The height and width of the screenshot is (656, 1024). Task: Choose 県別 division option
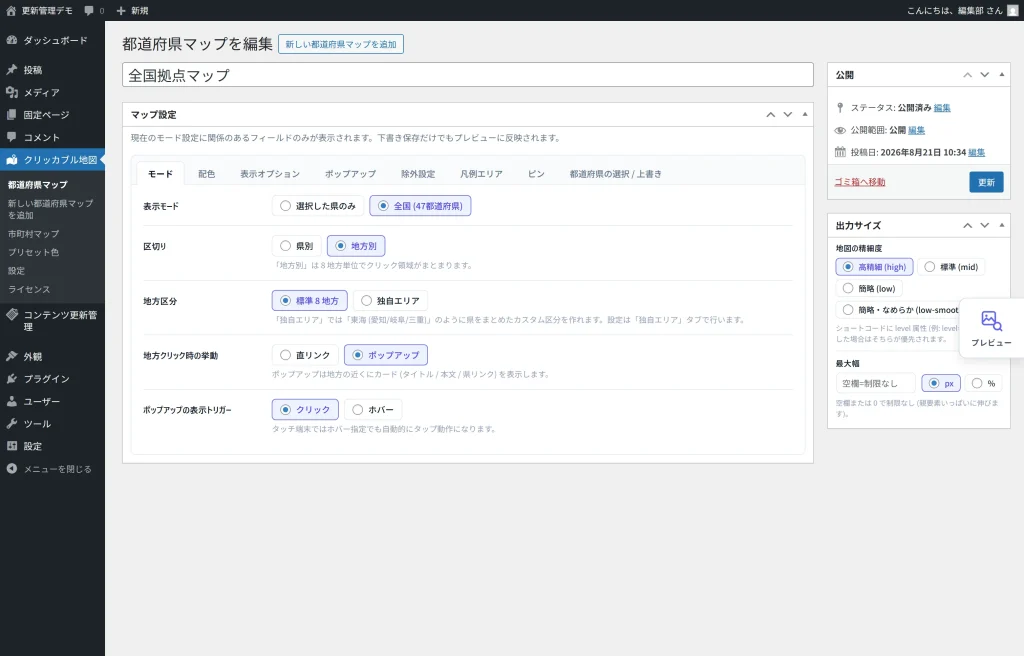coord(296,246)
